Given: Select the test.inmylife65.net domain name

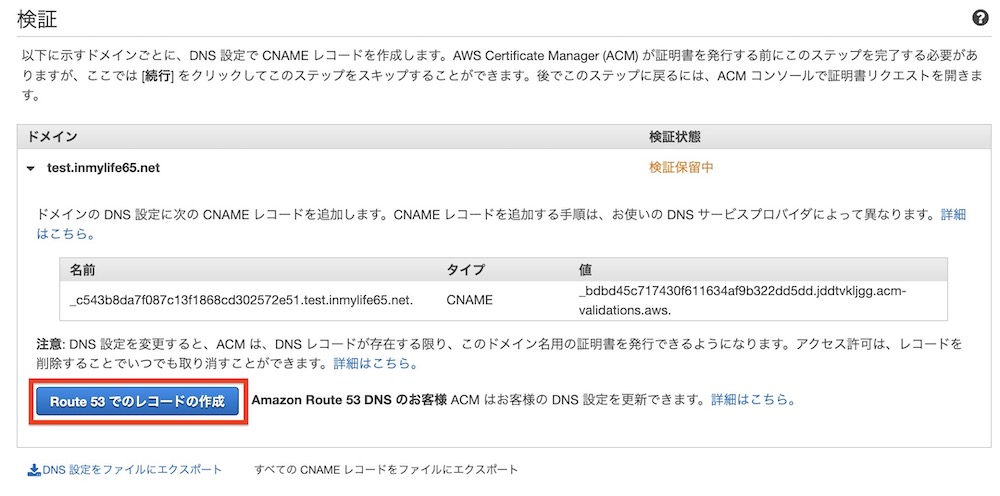Looking at the screenshot, I should coord(103,168).
